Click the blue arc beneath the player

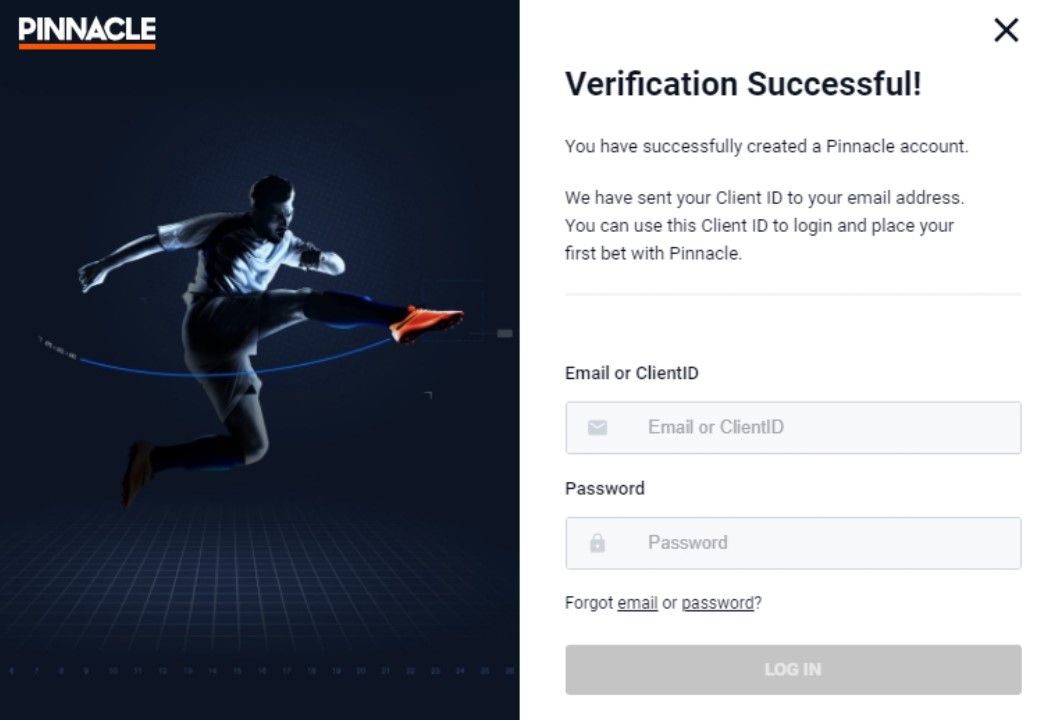pos(200,373)
